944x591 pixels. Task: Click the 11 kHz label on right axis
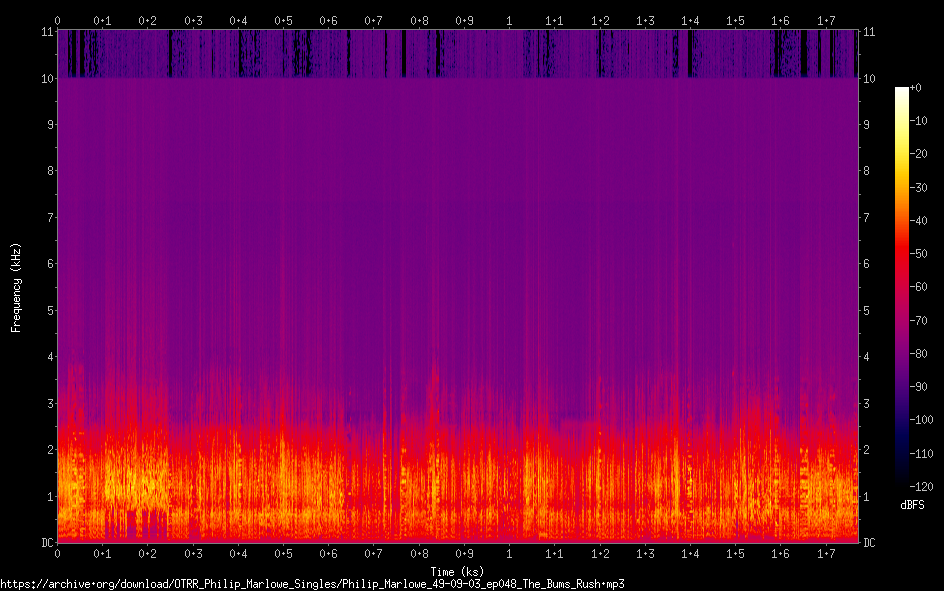click(x=869, y=32)
